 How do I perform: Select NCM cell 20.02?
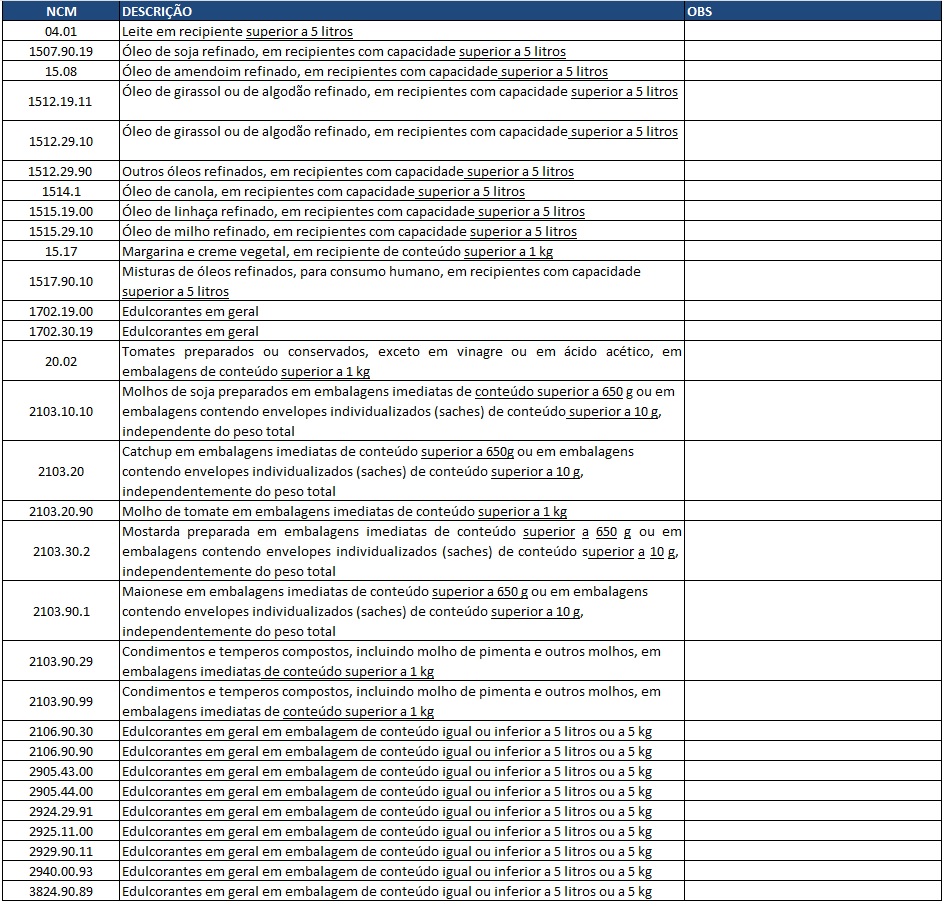click(x=61, y=361)
